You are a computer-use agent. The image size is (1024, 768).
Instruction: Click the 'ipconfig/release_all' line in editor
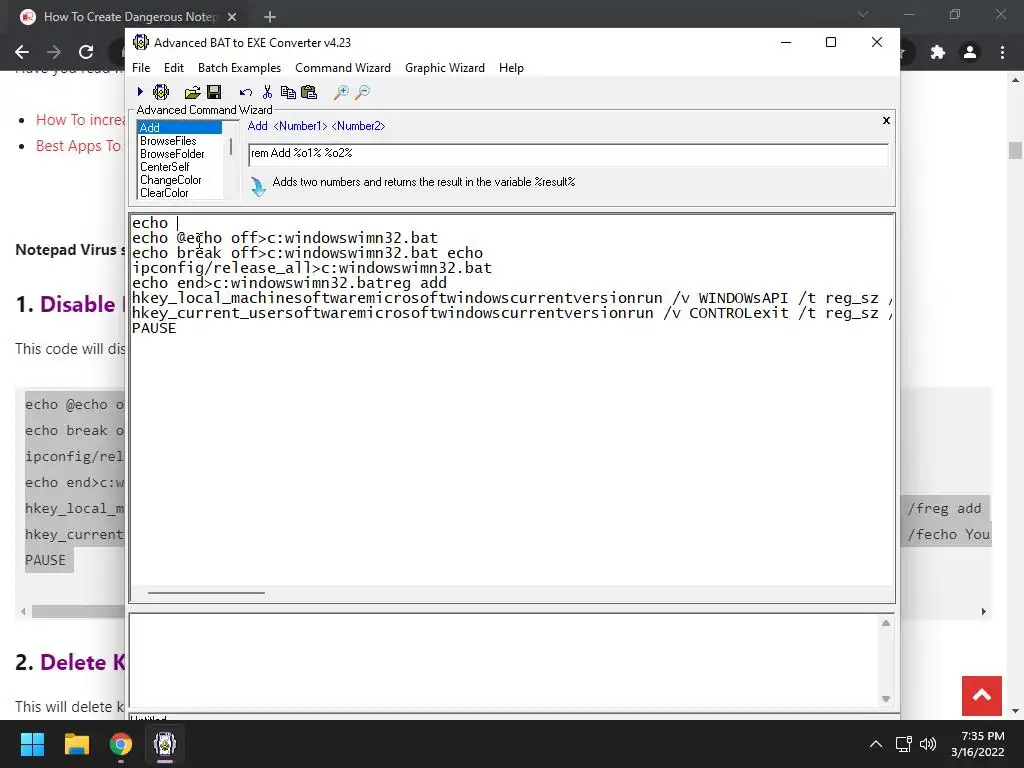tap(312, 268)
